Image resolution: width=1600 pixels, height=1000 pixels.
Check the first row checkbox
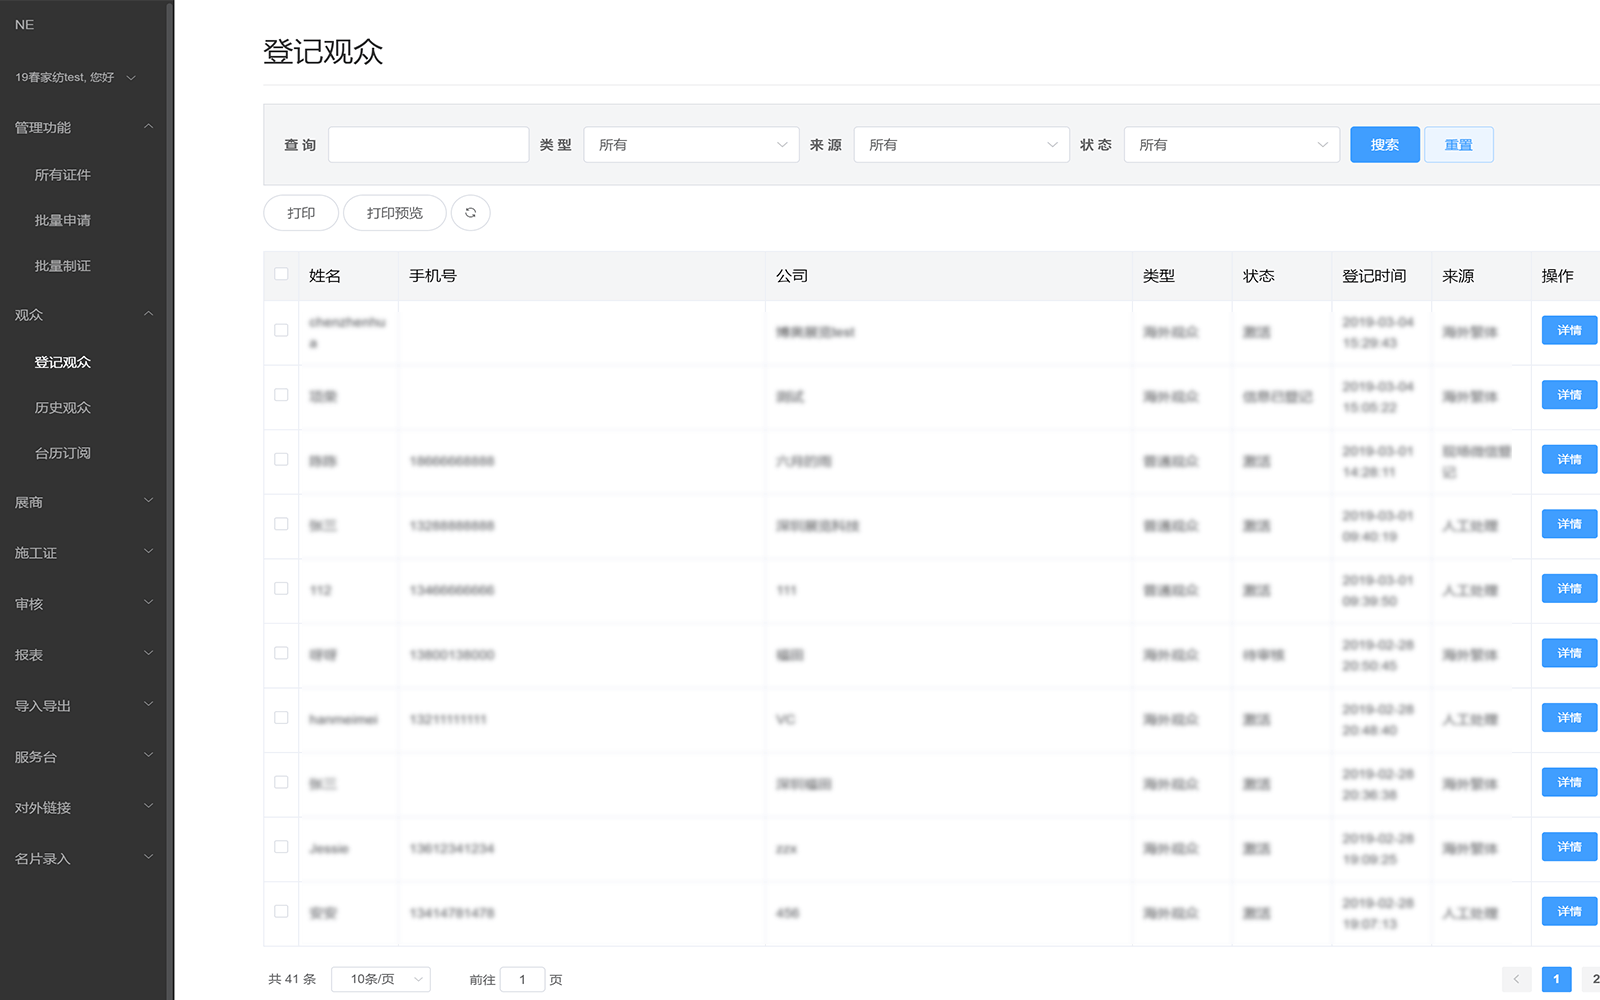click(x=281, y=330)
